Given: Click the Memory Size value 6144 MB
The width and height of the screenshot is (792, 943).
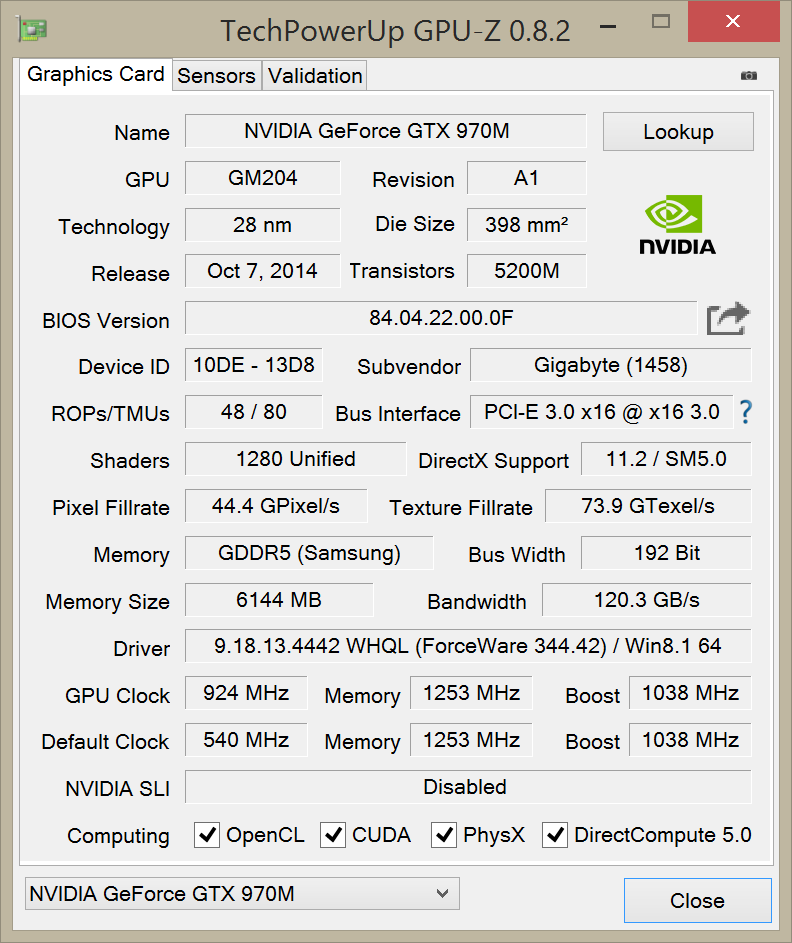Looking at the screenshot, I should (279, 600).
